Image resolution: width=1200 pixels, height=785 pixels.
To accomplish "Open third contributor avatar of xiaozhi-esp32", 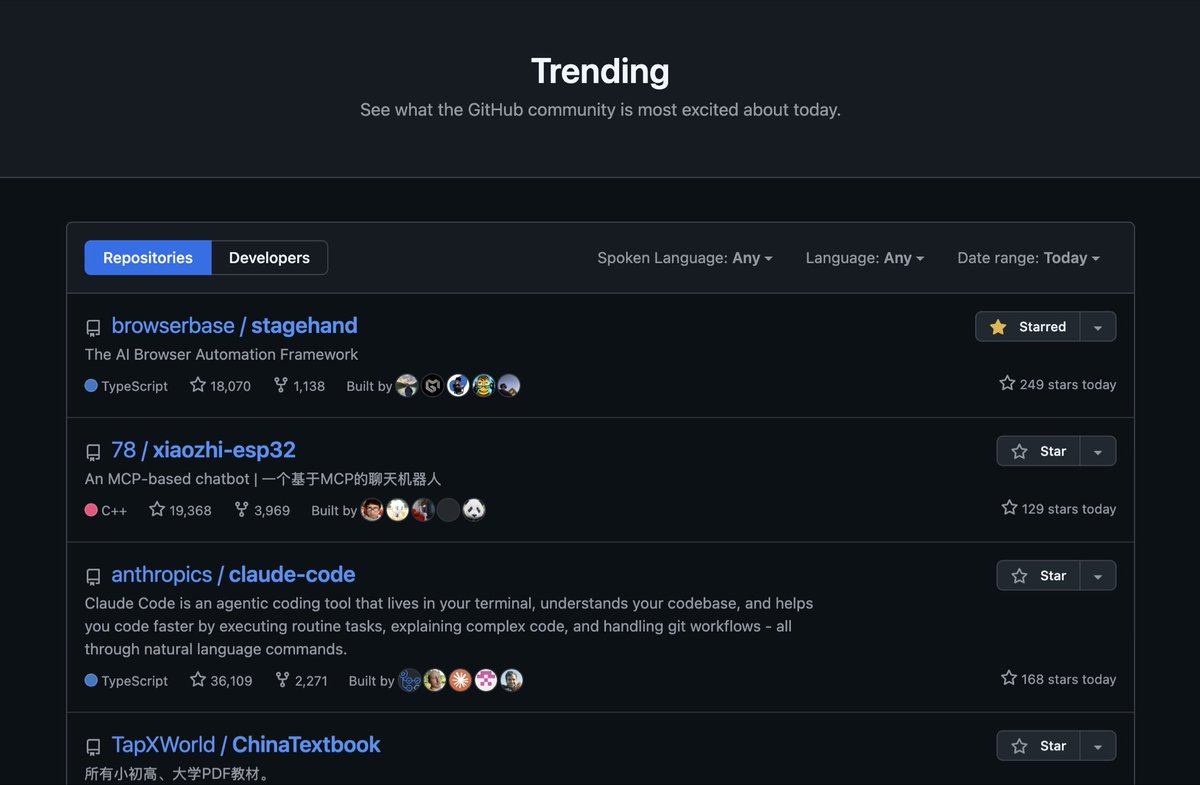I will click(423, 510).
